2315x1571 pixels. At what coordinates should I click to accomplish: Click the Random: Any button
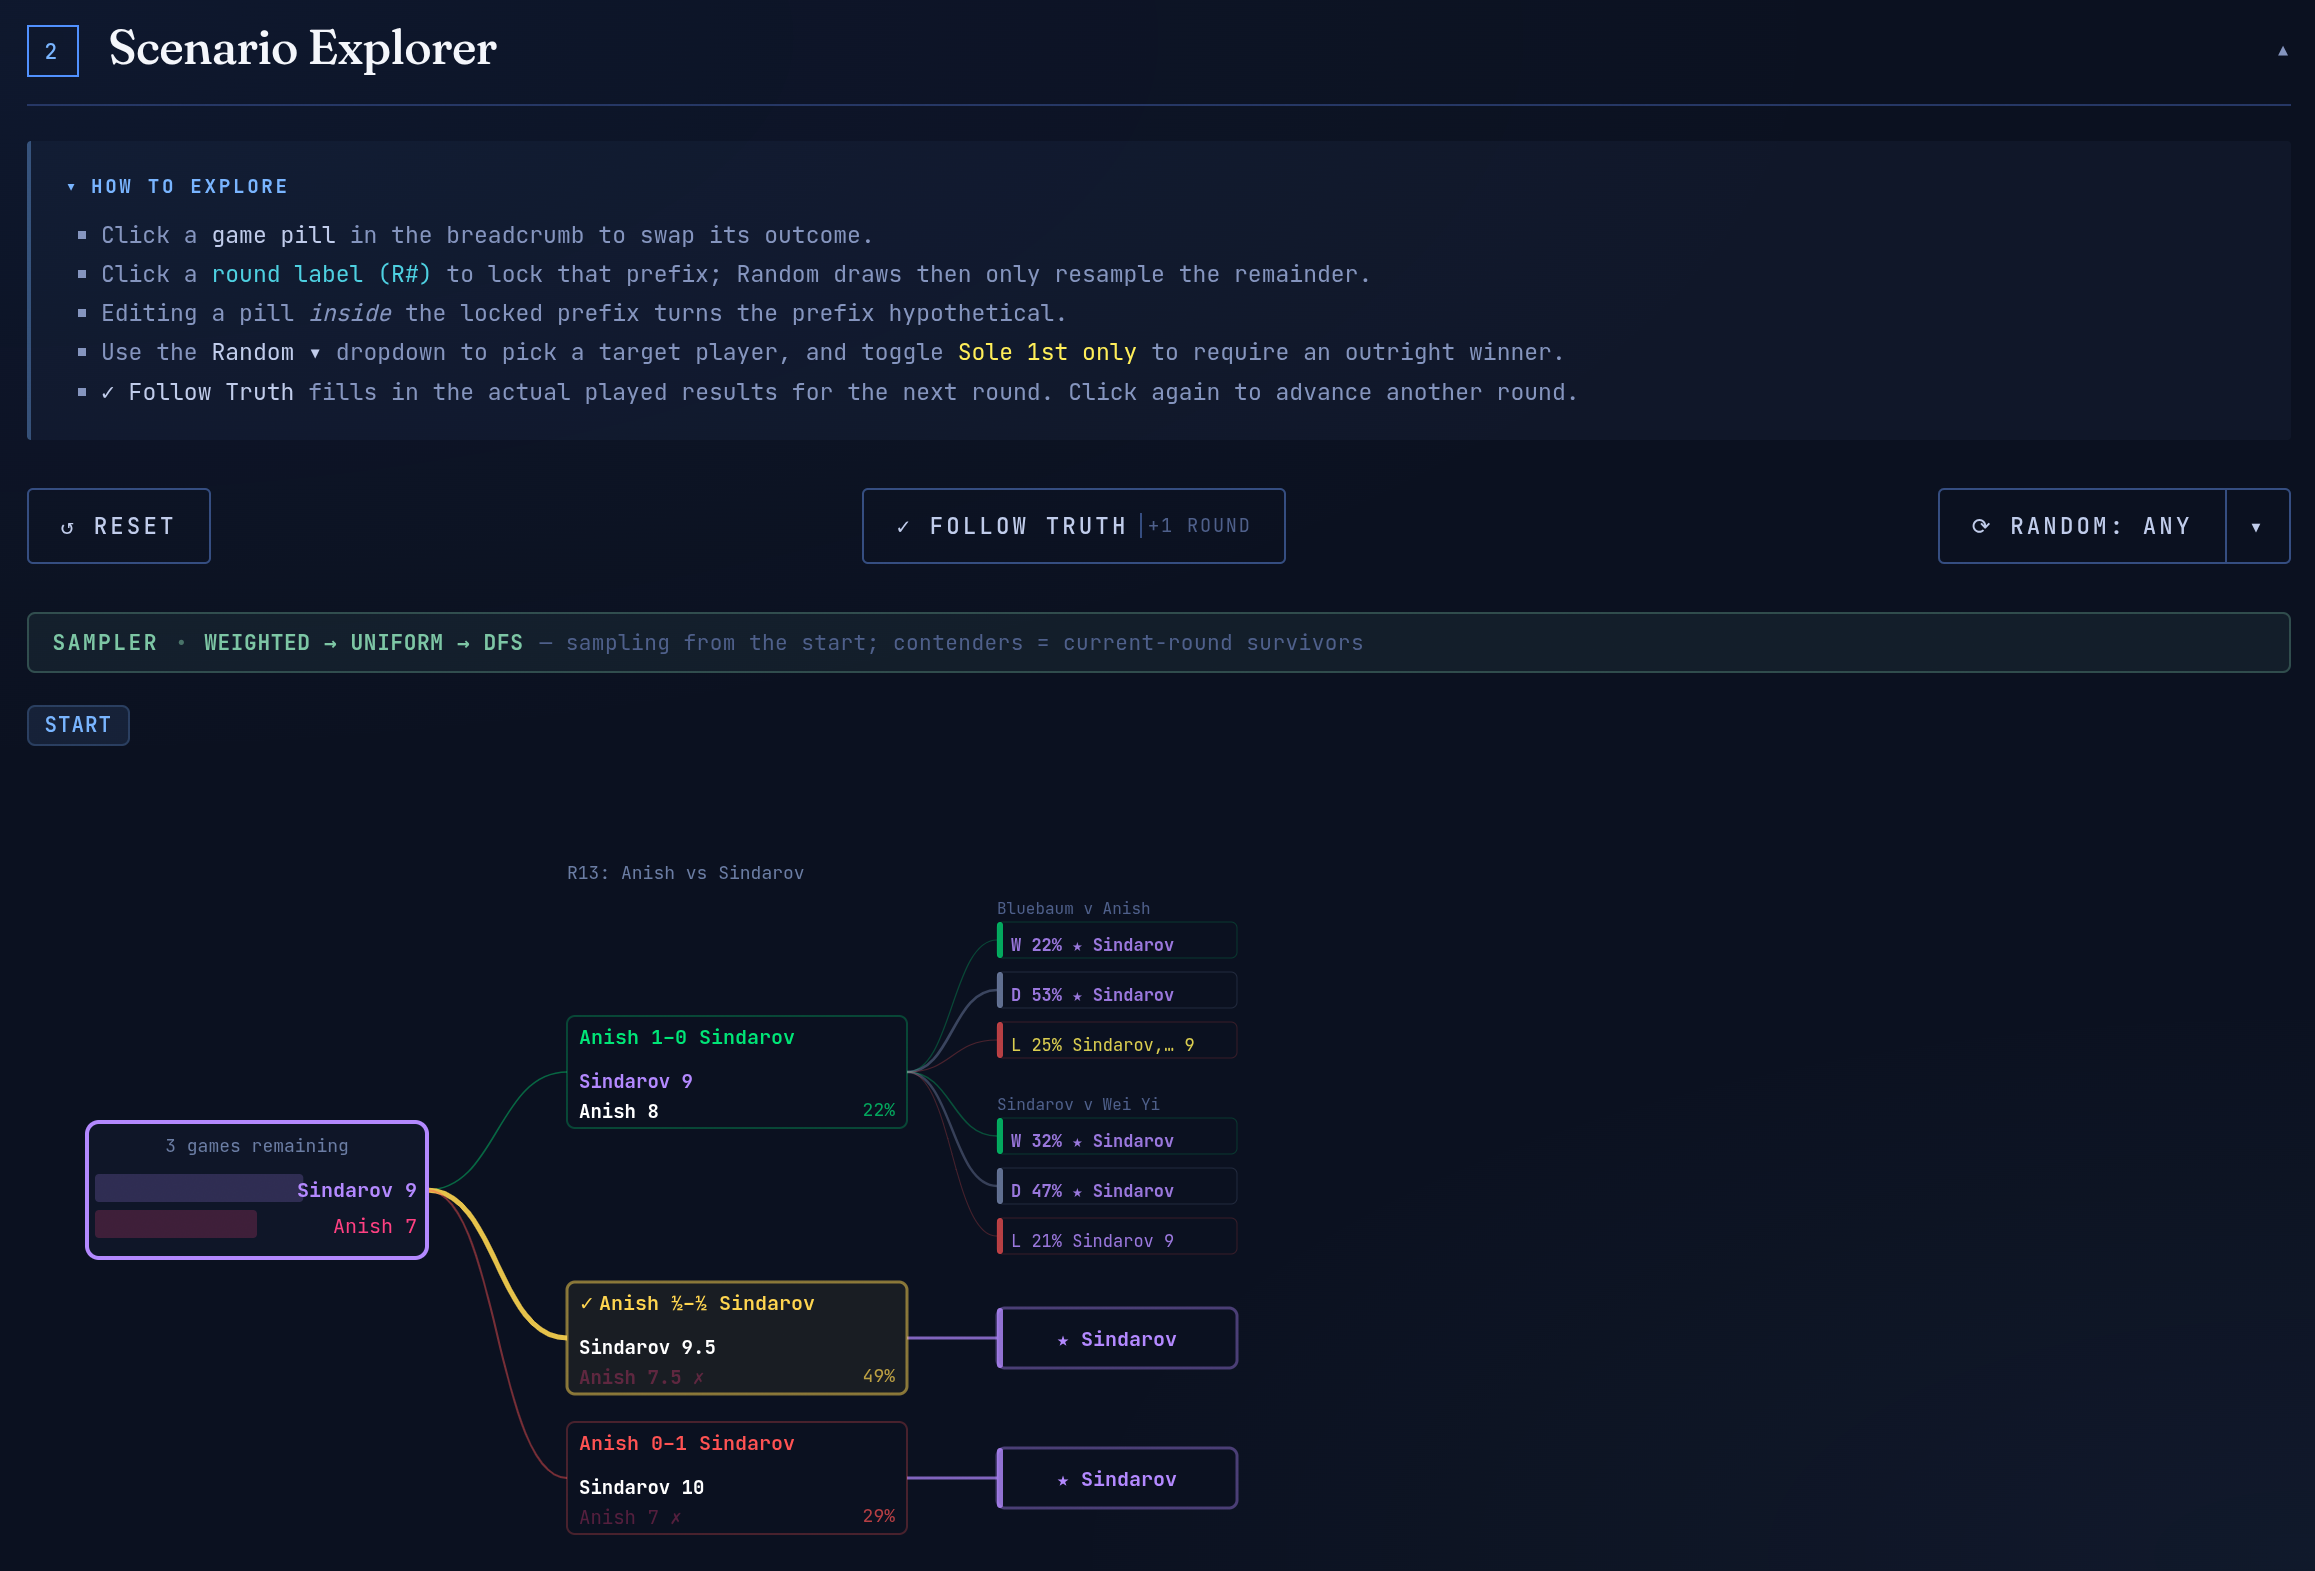(x=2082, y=526)
